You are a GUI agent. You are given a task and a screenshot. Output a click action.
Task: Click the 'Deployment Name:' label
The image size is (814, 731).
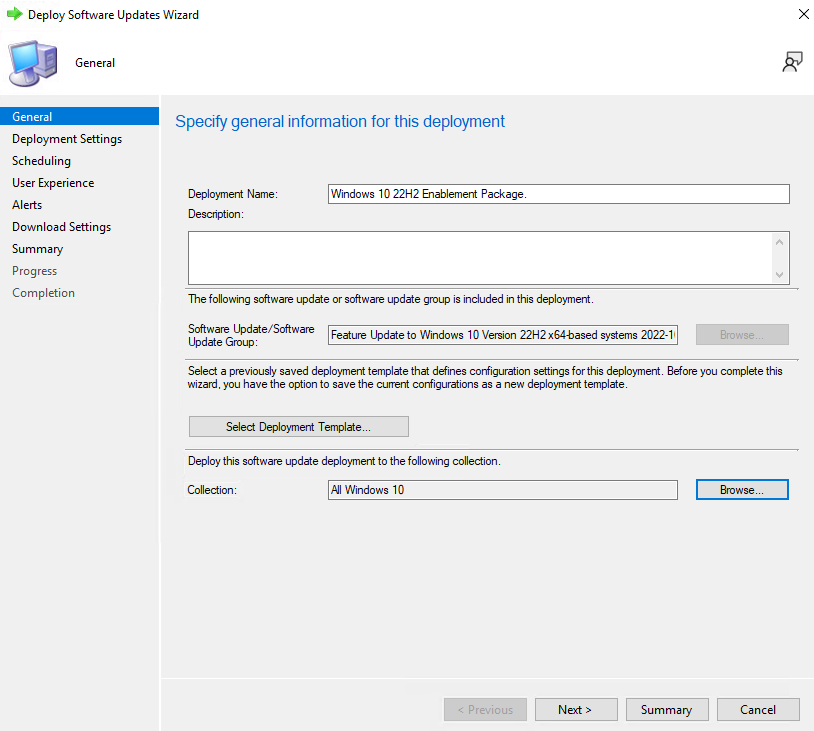pos(233,194)
